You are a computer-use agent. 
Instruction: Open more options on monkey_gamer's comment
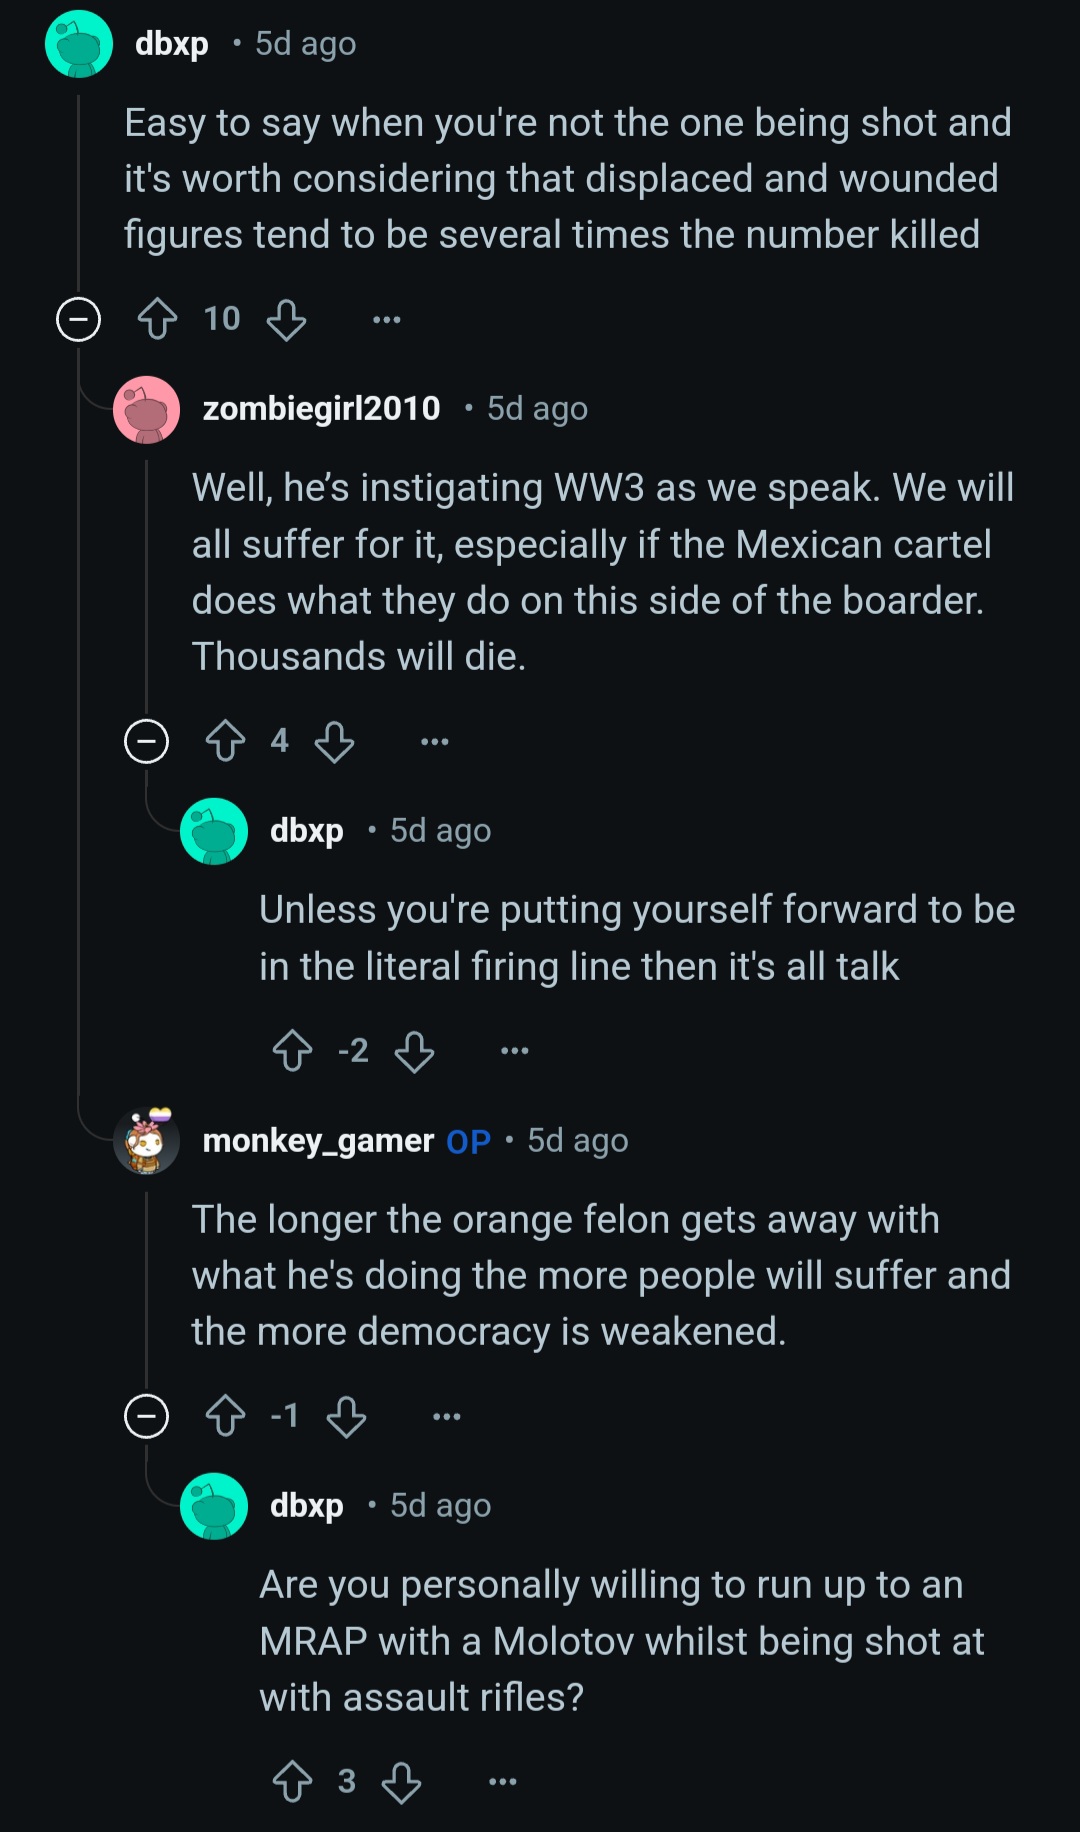[x=446, y=1417]
